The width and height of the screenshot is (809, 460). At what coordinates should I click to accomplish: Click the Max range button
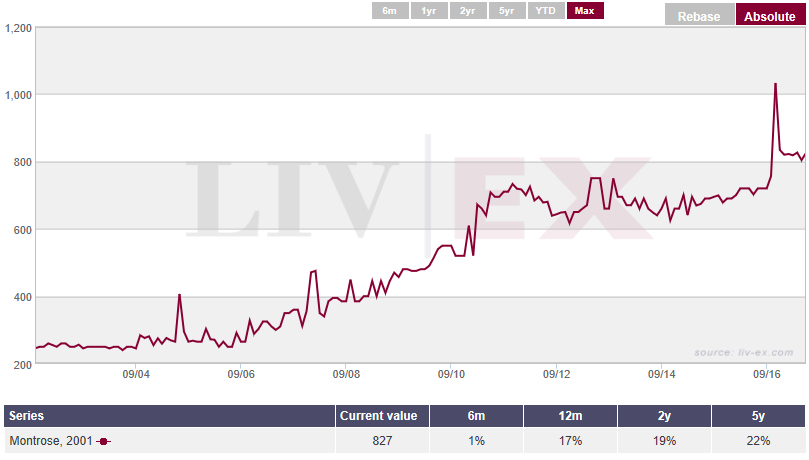click(x=585, y=11)
